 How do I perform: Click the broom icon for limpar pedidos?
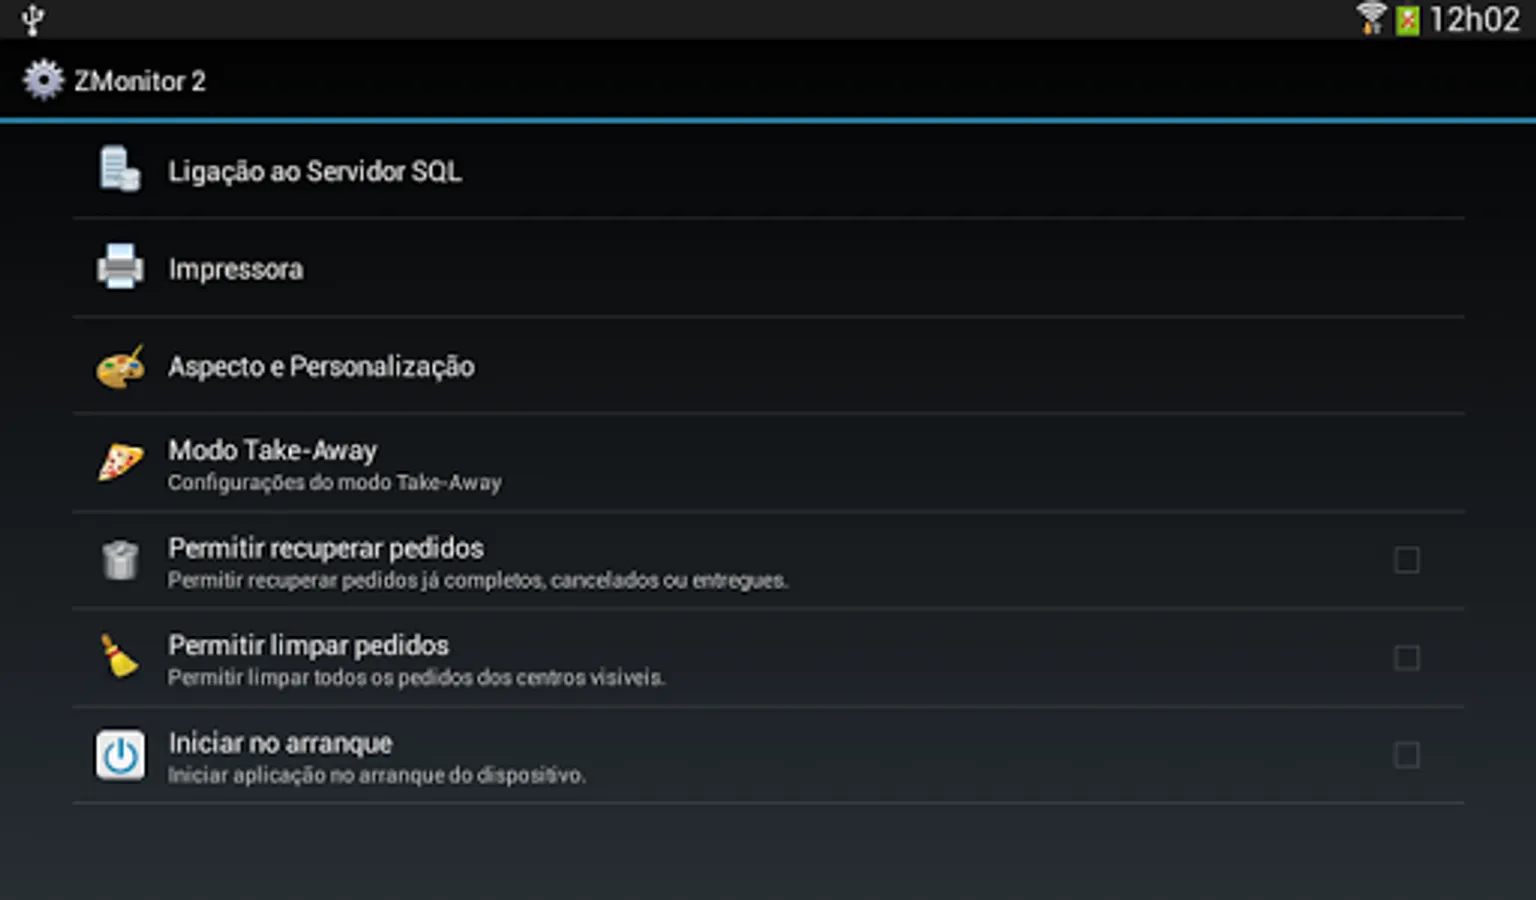tap(120, 656)
